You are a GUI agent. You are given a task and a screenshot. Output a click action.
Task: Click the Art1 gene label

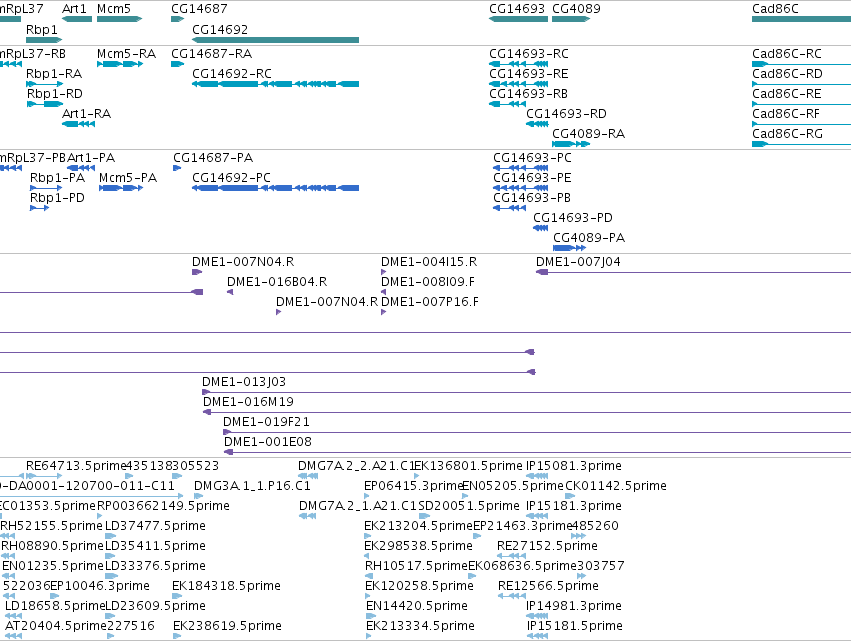(x=74, y=9)
